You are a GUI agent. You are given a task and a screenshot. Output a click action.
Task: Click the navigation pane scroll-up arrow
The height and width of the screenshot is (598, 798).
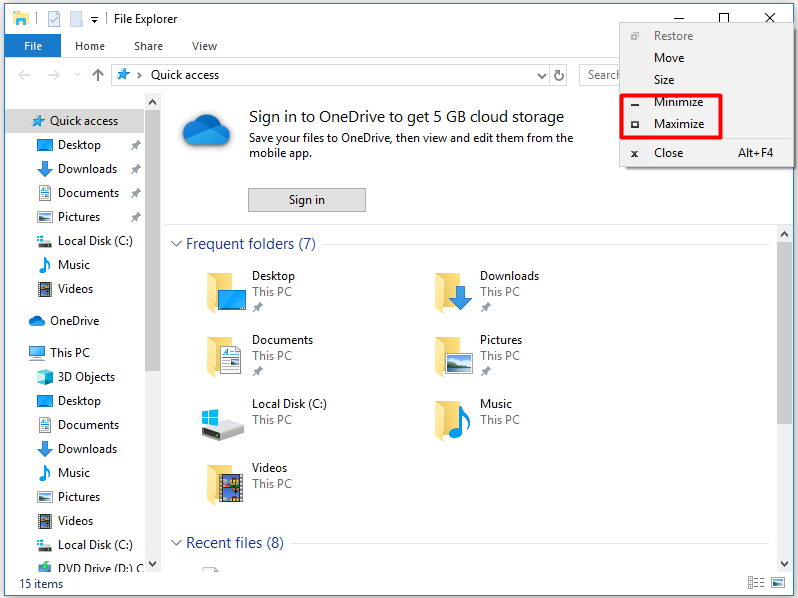pyautogui.click(x=152, y=102)
